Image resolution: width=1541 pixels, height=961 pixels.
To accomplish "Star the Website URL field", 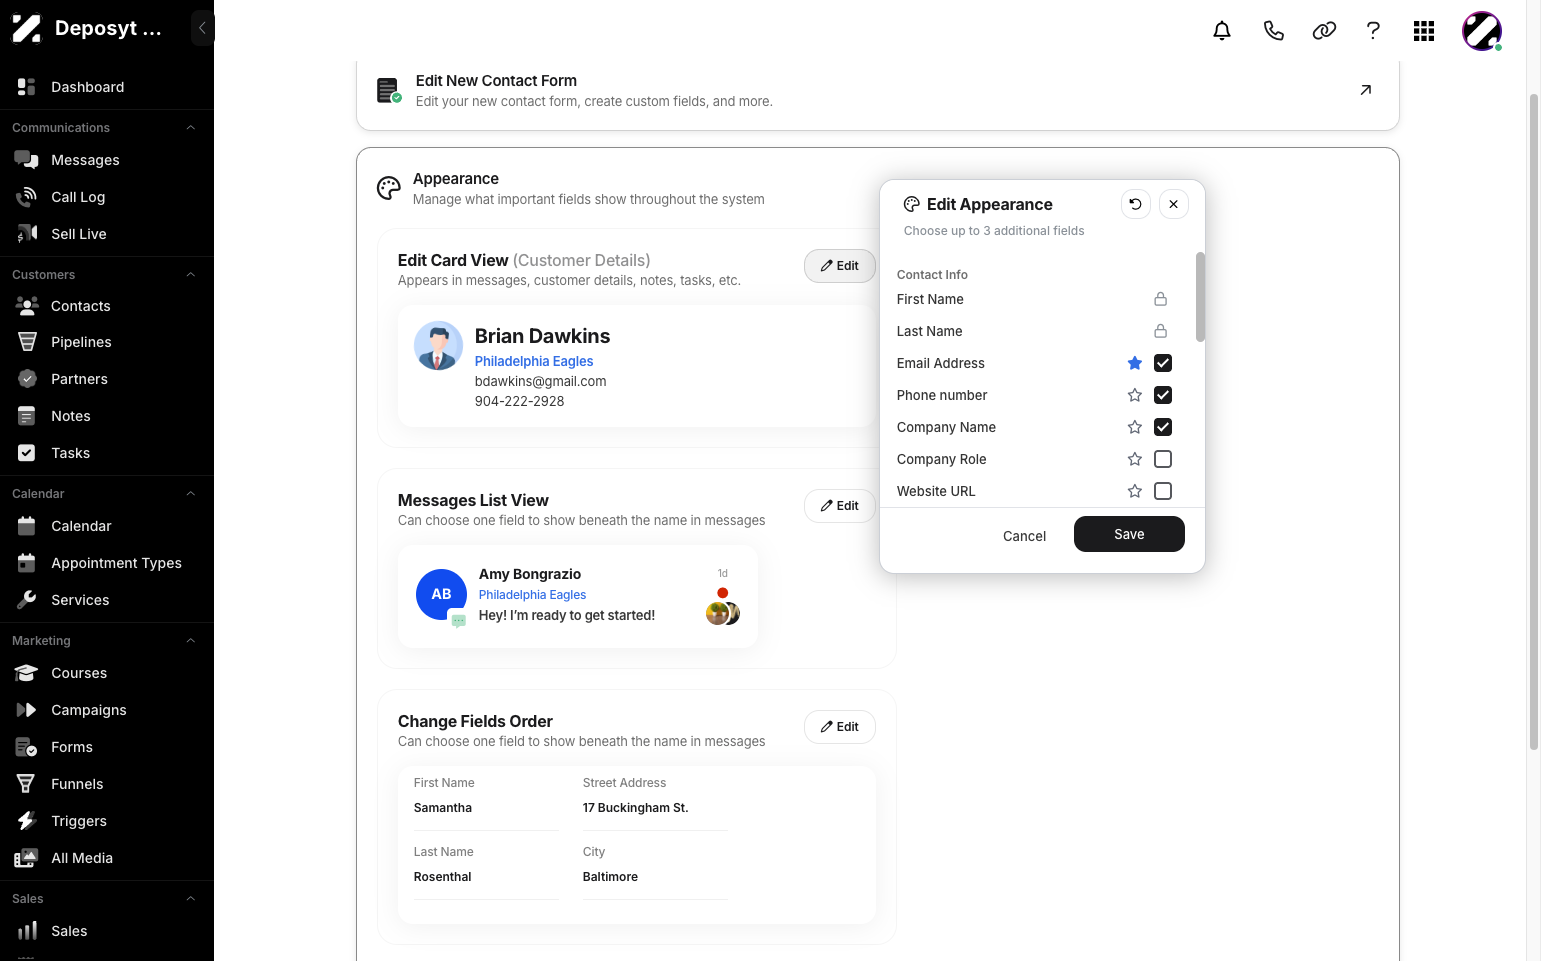I will [x=1135, y=491].
